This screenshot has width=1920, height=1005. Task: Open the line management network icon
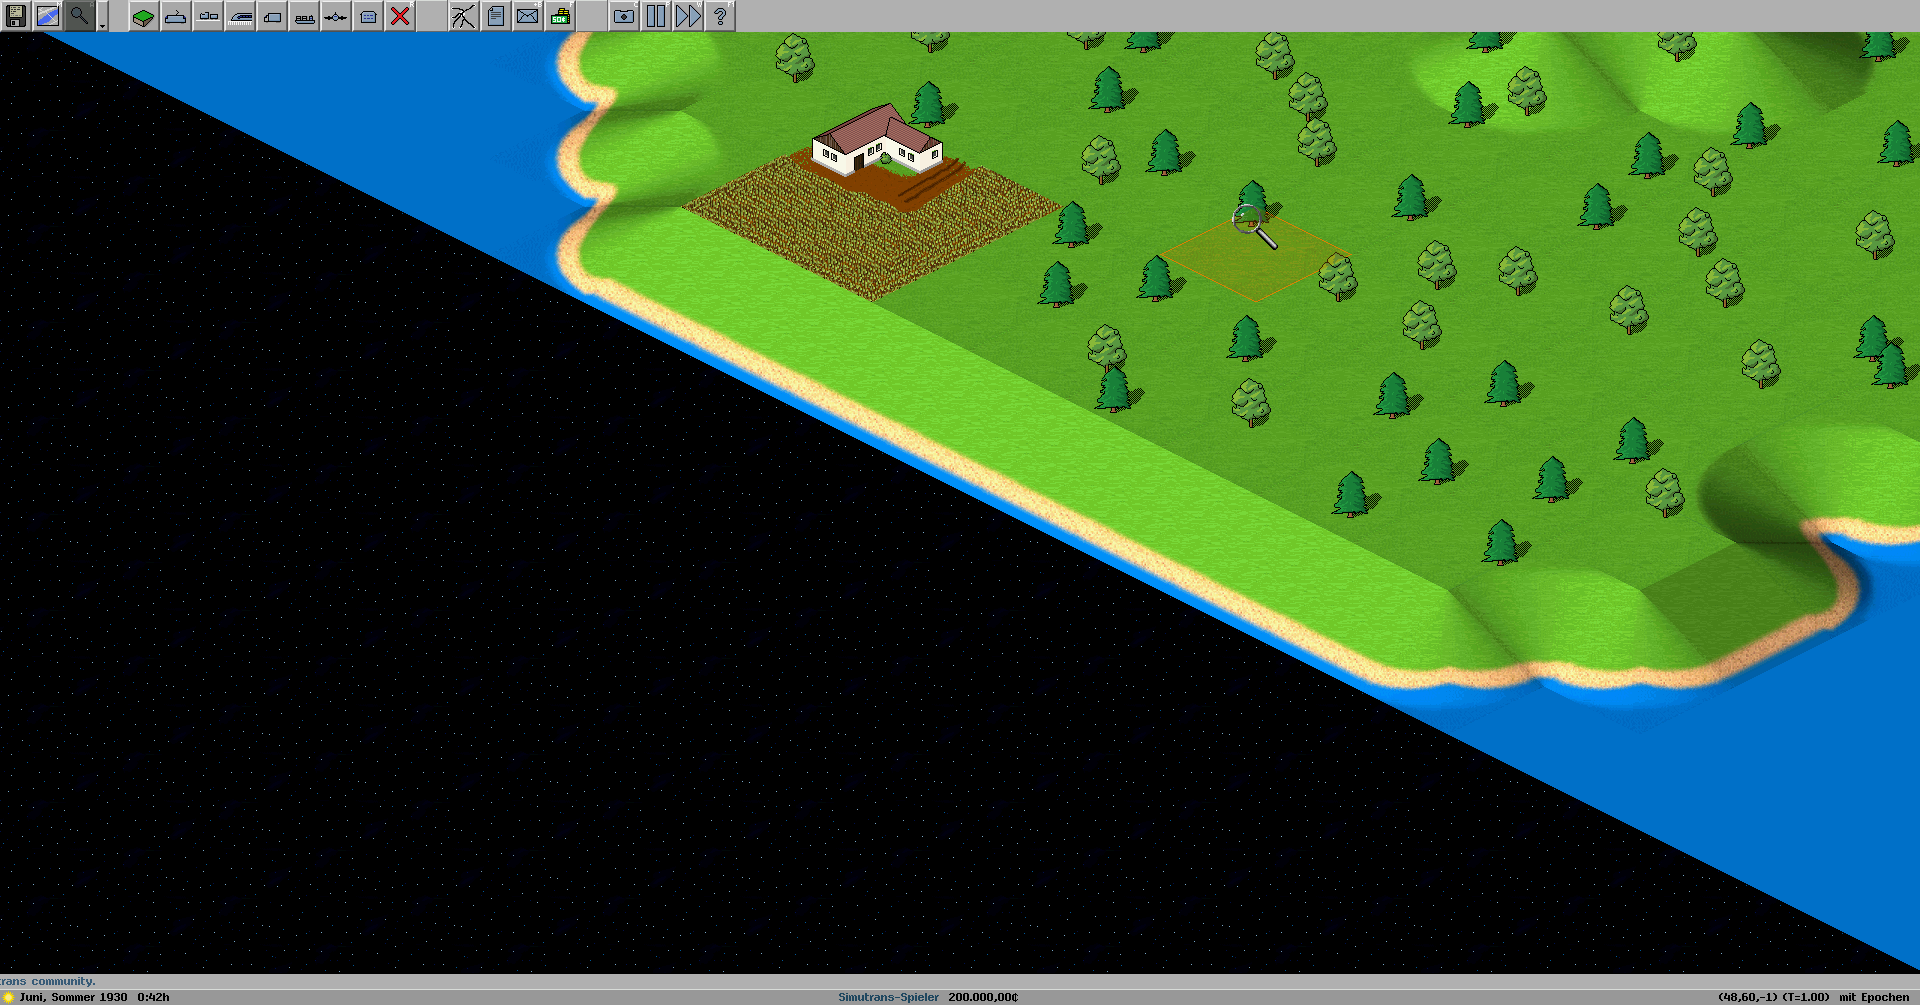(464, 16)
